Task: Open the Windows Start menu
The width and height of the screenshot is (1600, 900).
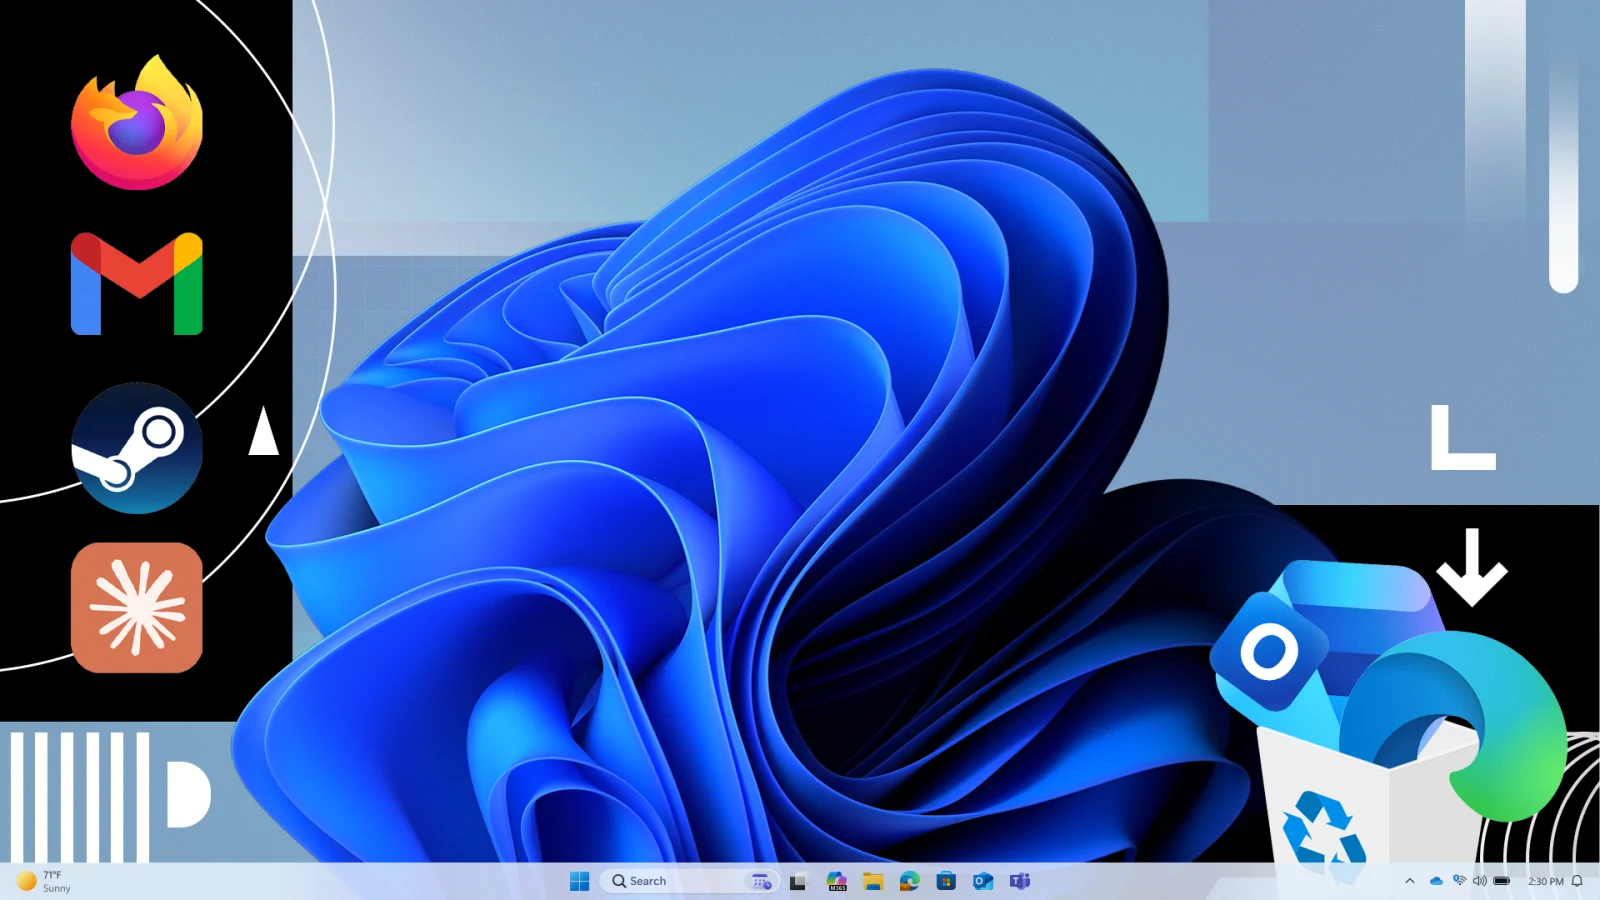Action: [x=579, y=881]
